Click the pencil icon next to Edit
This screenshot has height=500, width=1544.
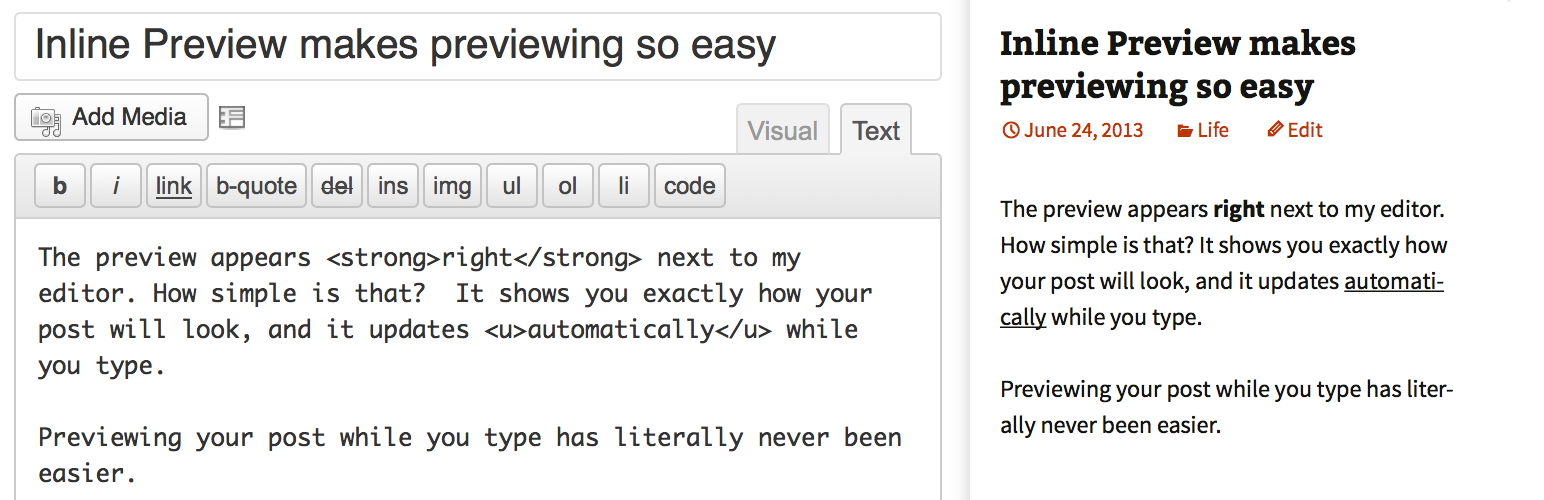[x=1275, y=130]
